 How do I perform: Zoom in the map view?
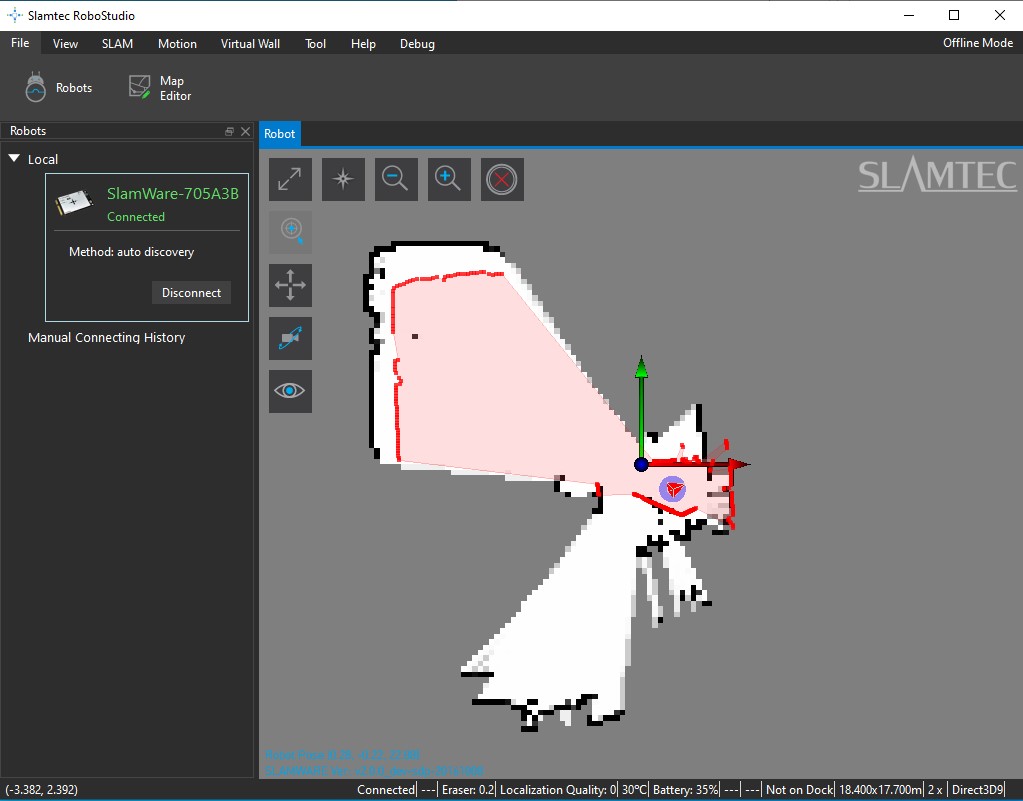[x=449, y=179]
